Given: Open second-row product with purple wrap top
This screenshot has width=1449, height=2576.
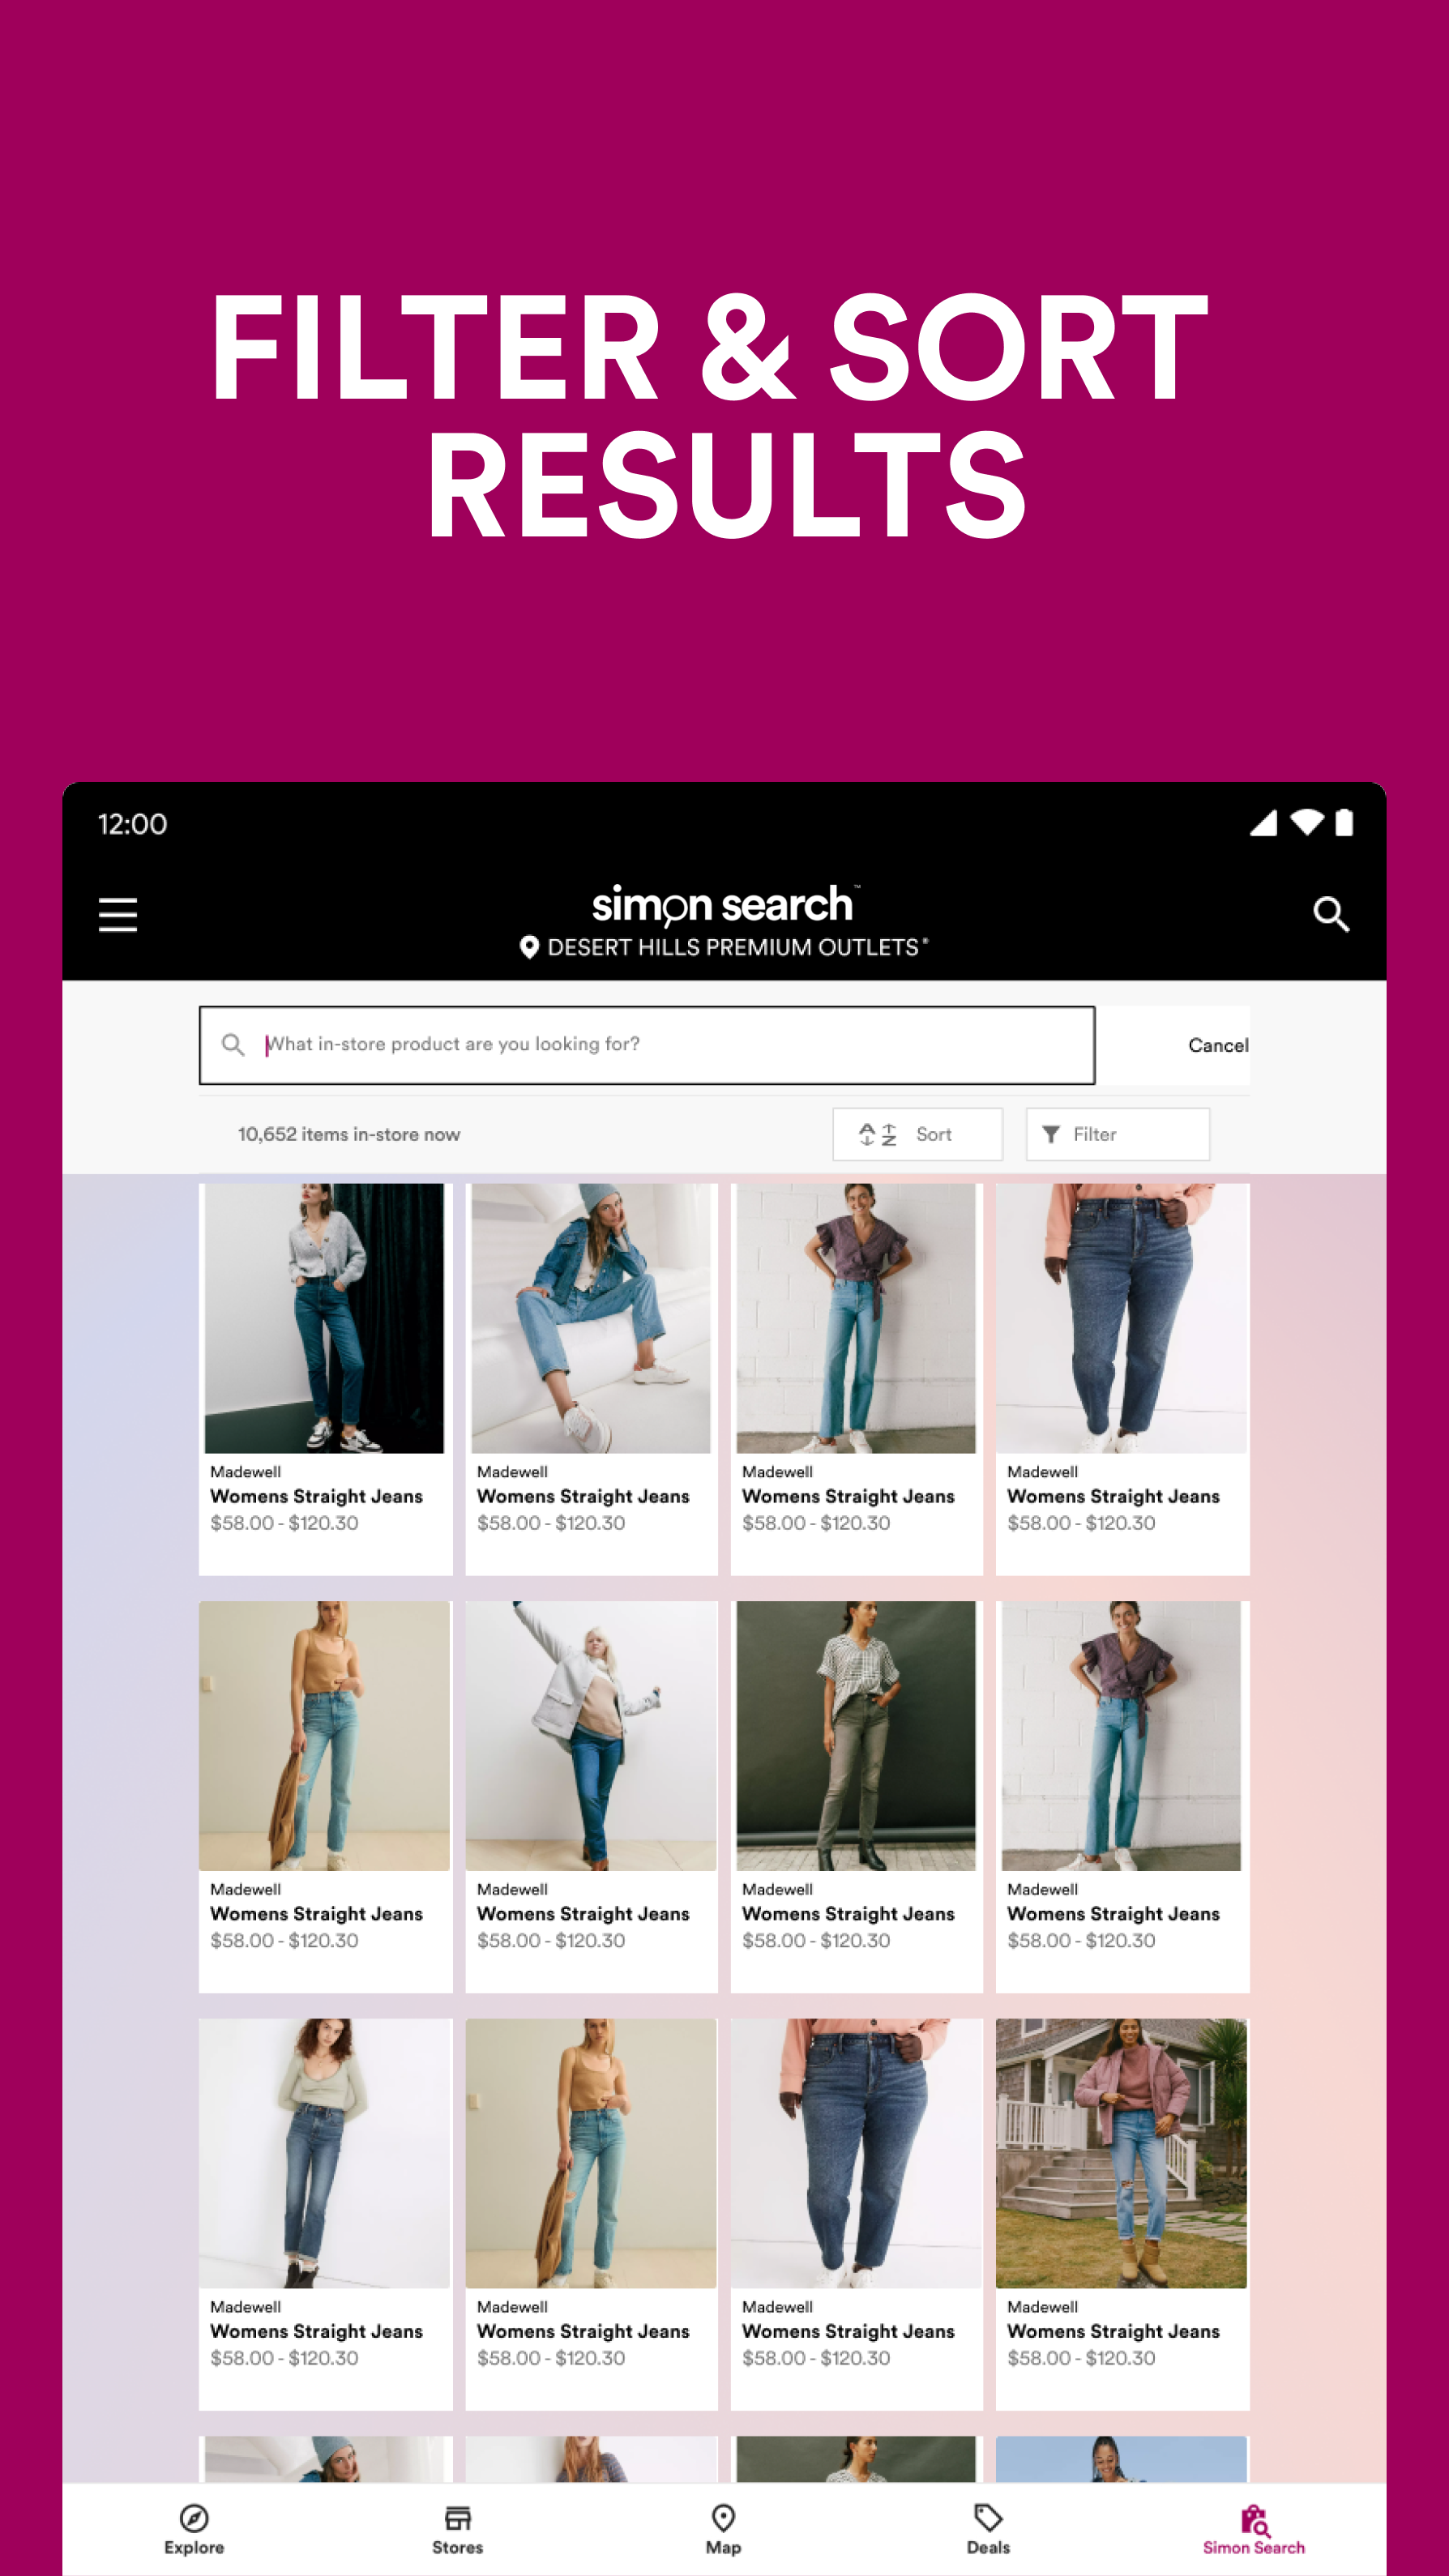Looking at the screenshot, I should click(1122, 1796).
